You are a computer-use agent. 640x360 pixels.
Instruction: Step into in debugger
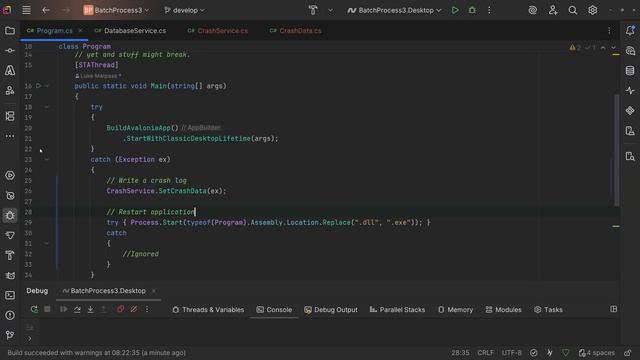coord(91,309)
